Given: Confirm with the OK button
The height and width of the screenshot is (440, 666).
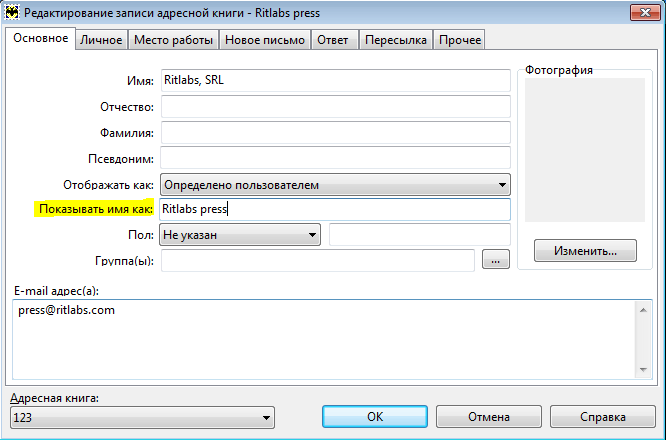Looking at the screenshot, I should click(375, 417).
